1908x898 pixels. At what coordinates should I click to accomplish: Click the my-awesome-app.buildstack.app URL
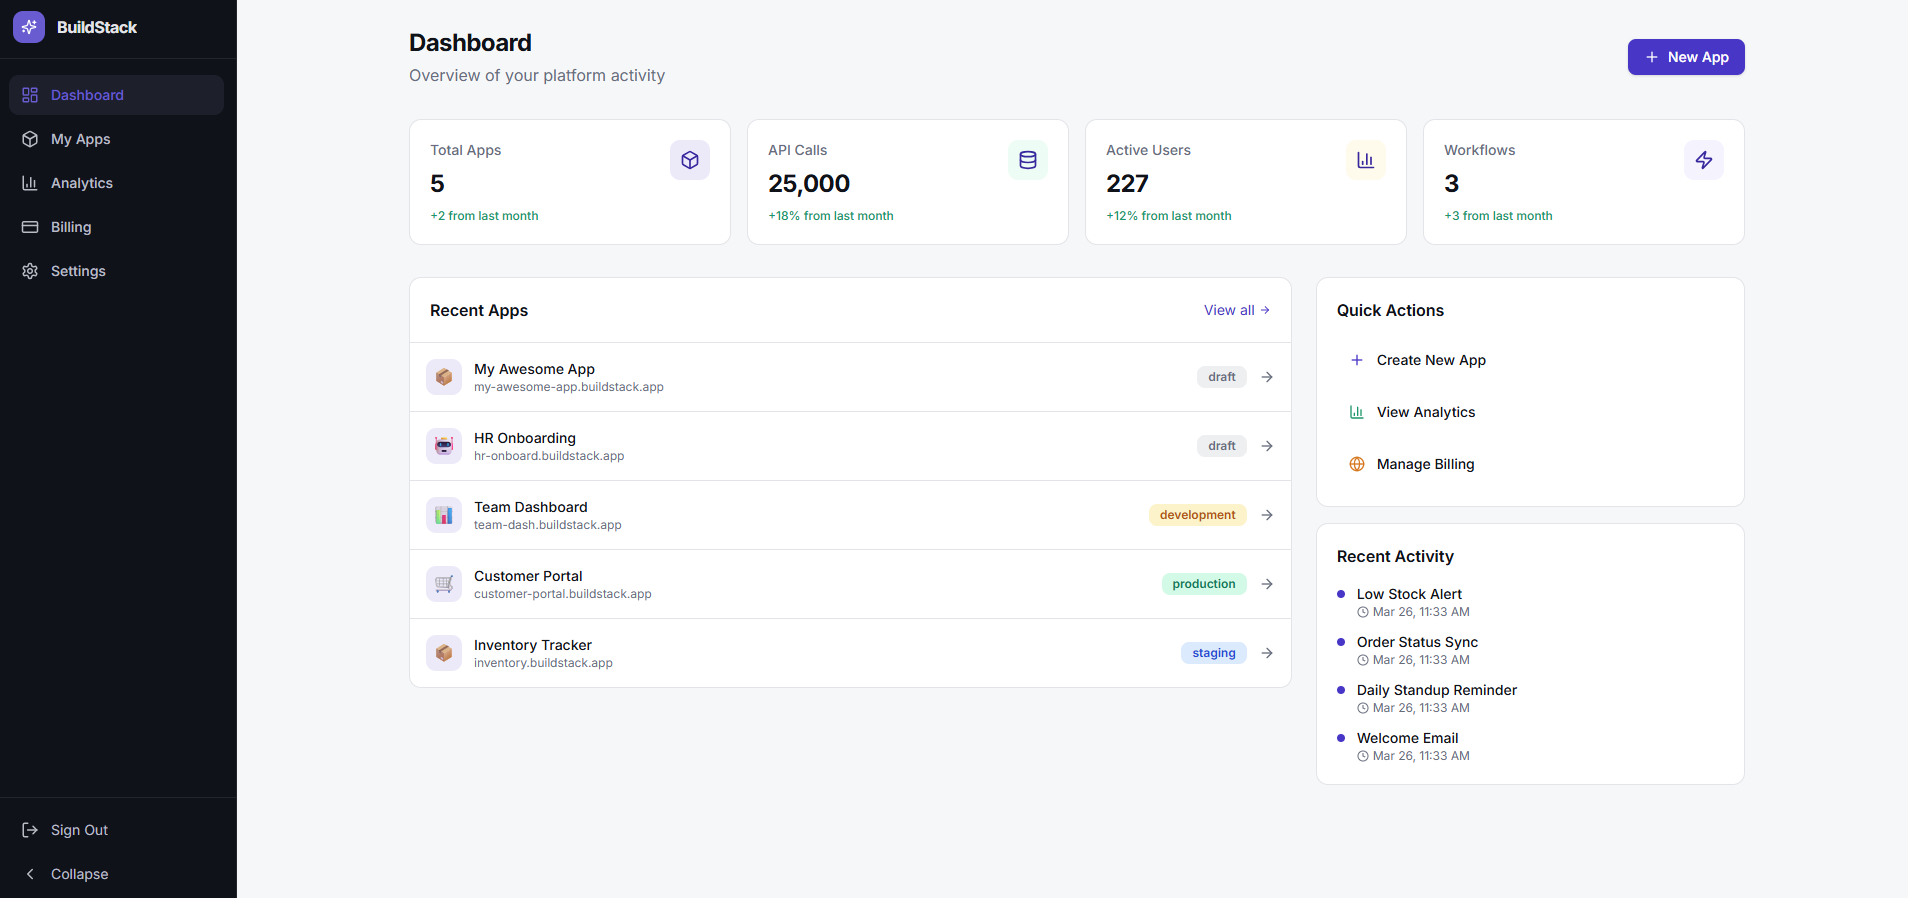pyautogui.click(x=568, y=387)
